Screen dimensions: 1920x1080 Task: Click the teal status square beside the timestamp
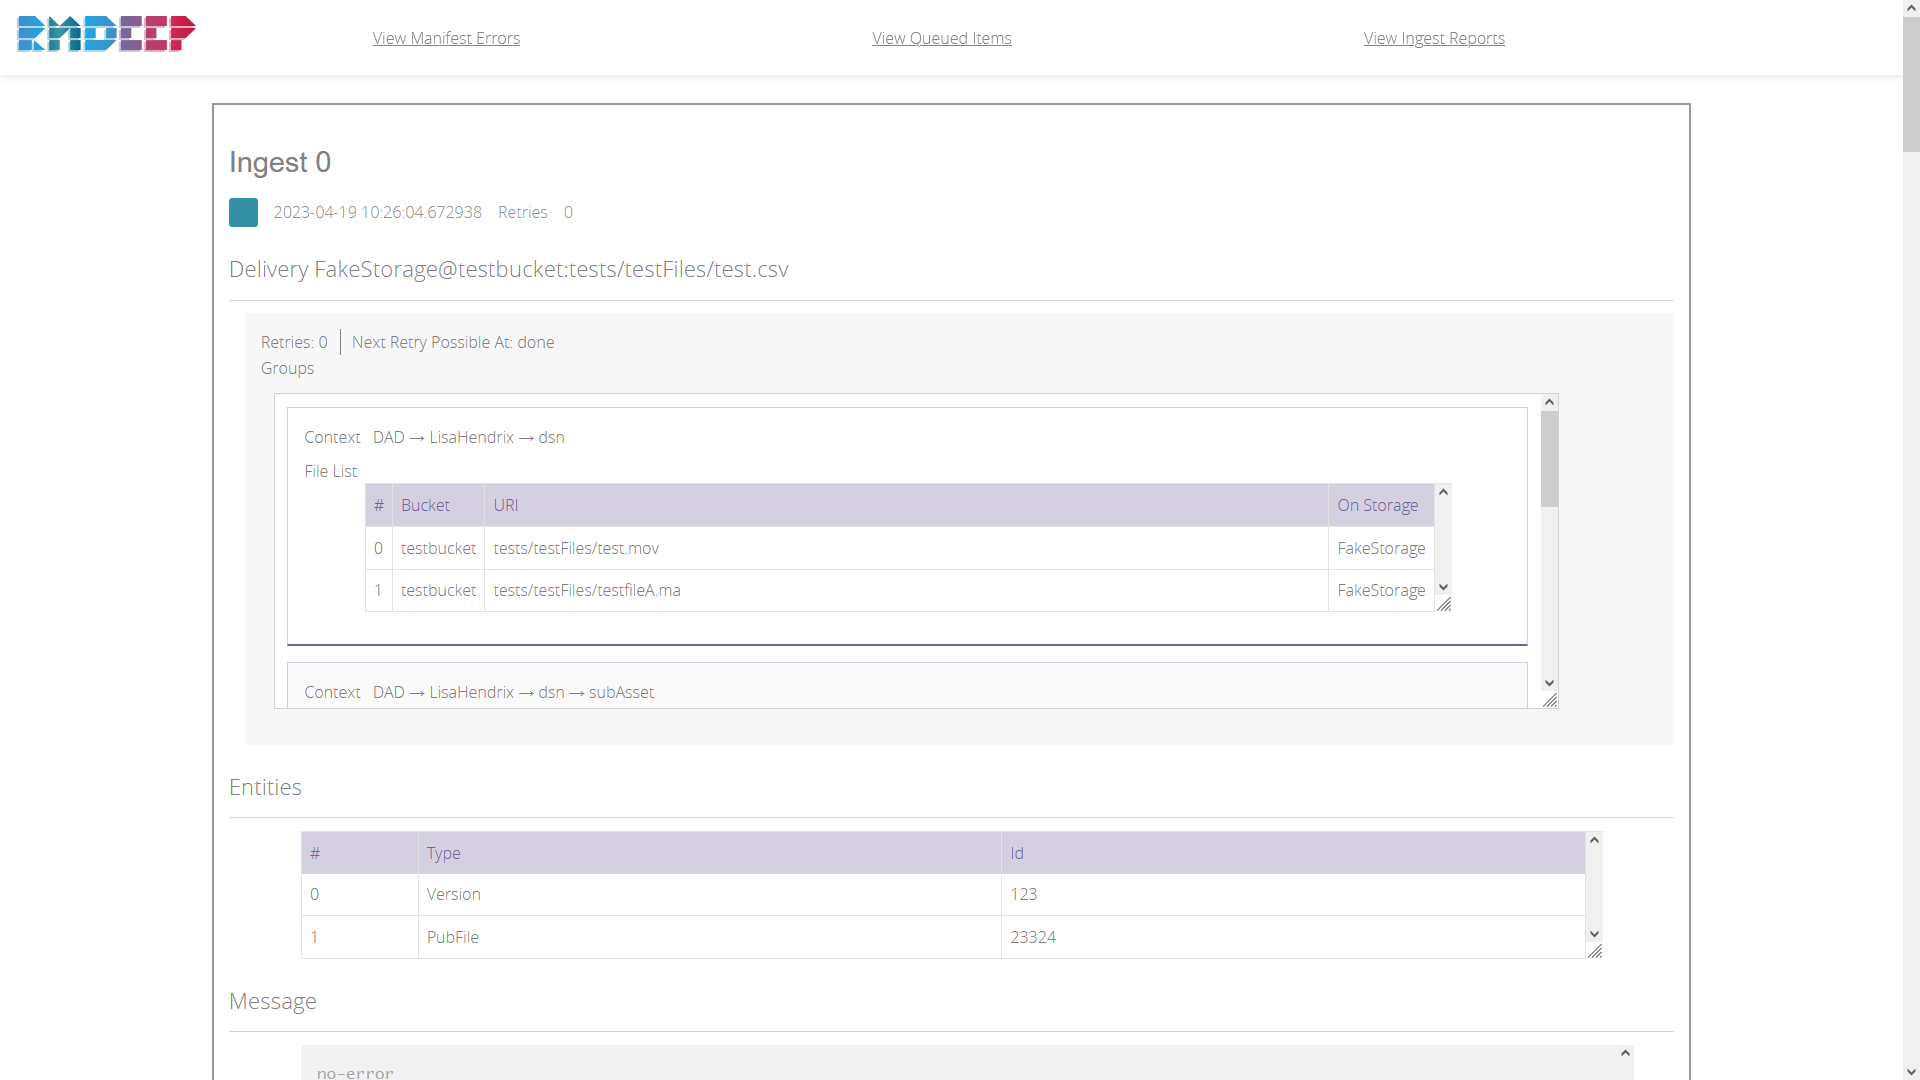coord(243,212)
